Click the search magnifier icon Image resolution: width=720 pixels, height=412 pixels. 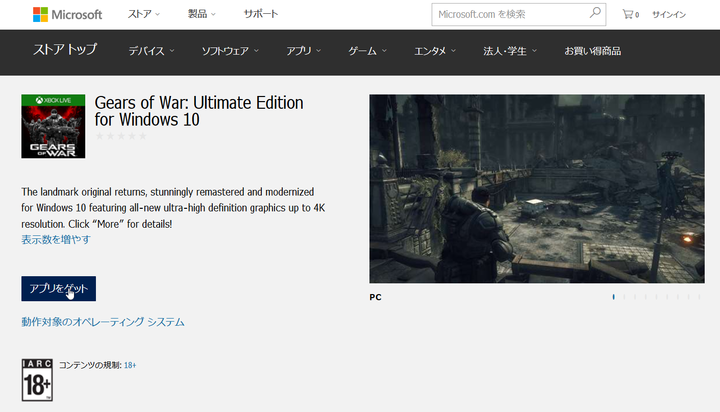(595, 13)
